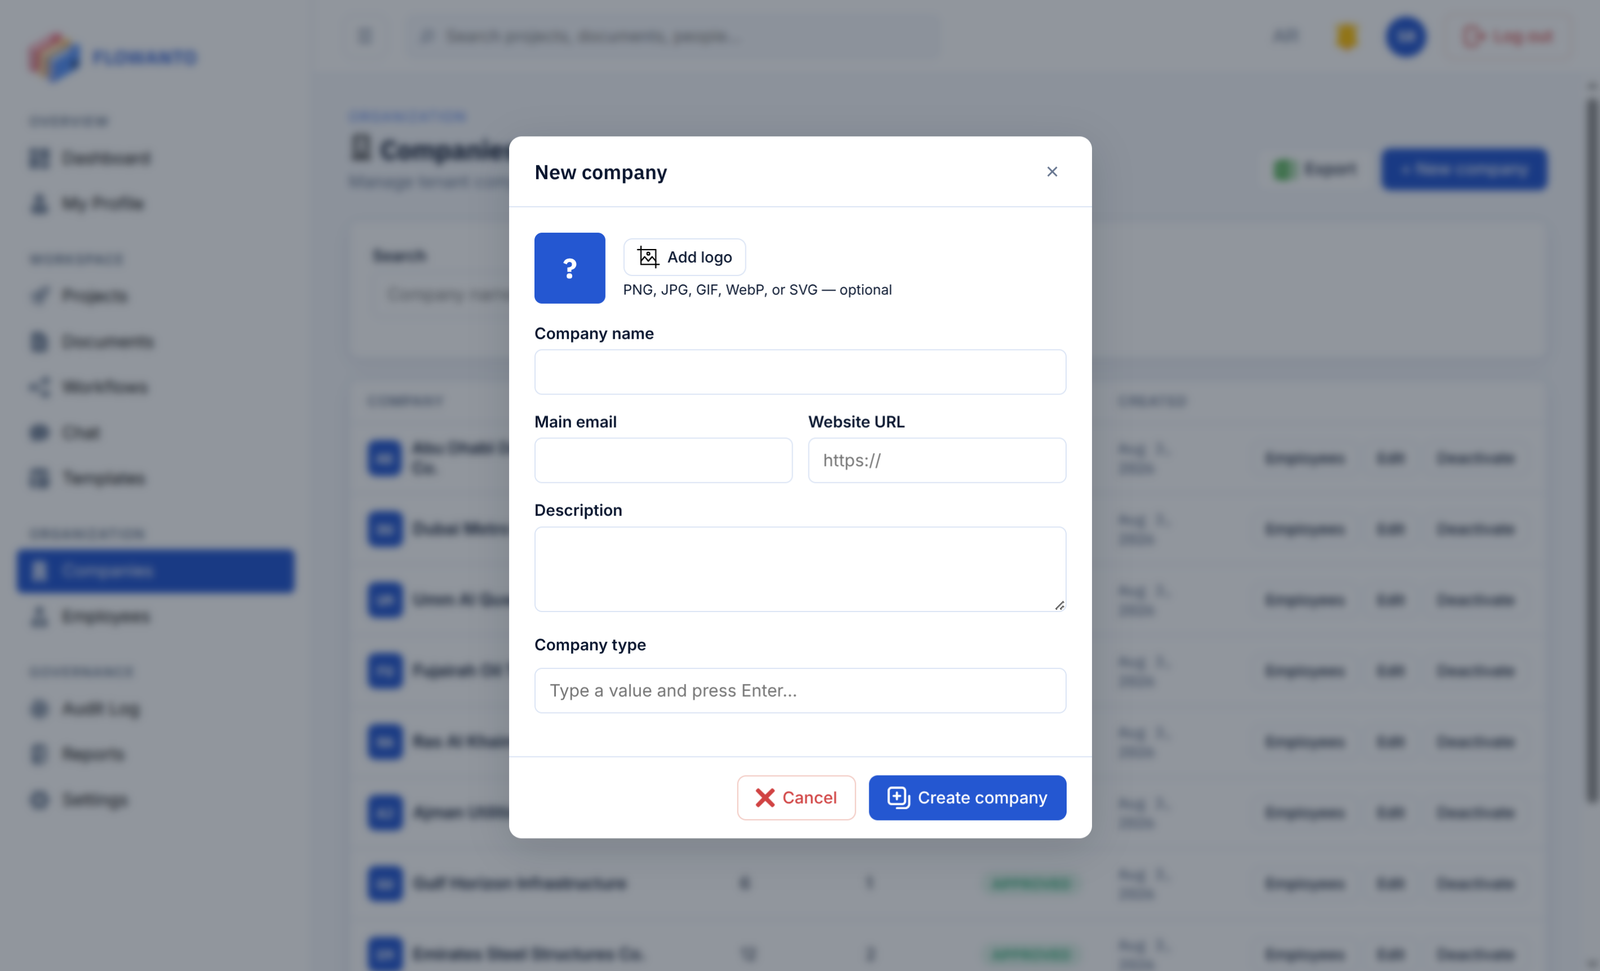Click the red X icon in Cancel
Image resolution: width=1600 pixels, height=971 pixels.
765,798
